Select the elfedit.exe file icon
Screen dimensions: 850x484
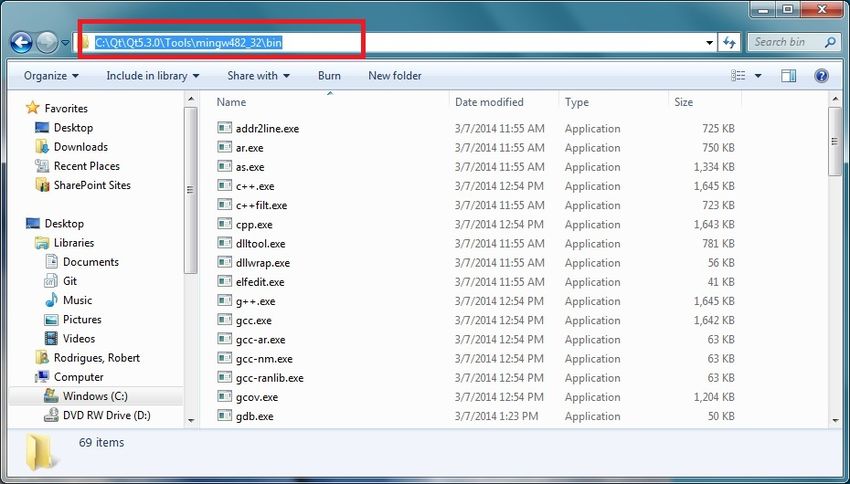[x=224, y=281]
